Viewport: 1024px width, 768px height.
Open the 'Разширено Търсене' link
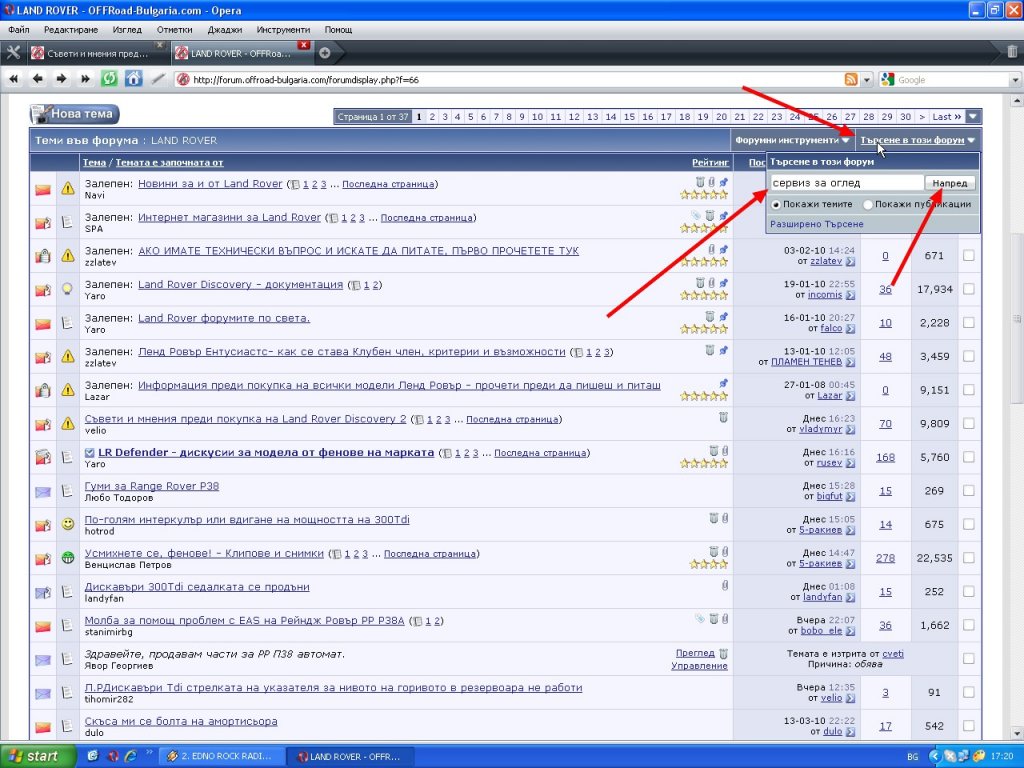[816, 224]
